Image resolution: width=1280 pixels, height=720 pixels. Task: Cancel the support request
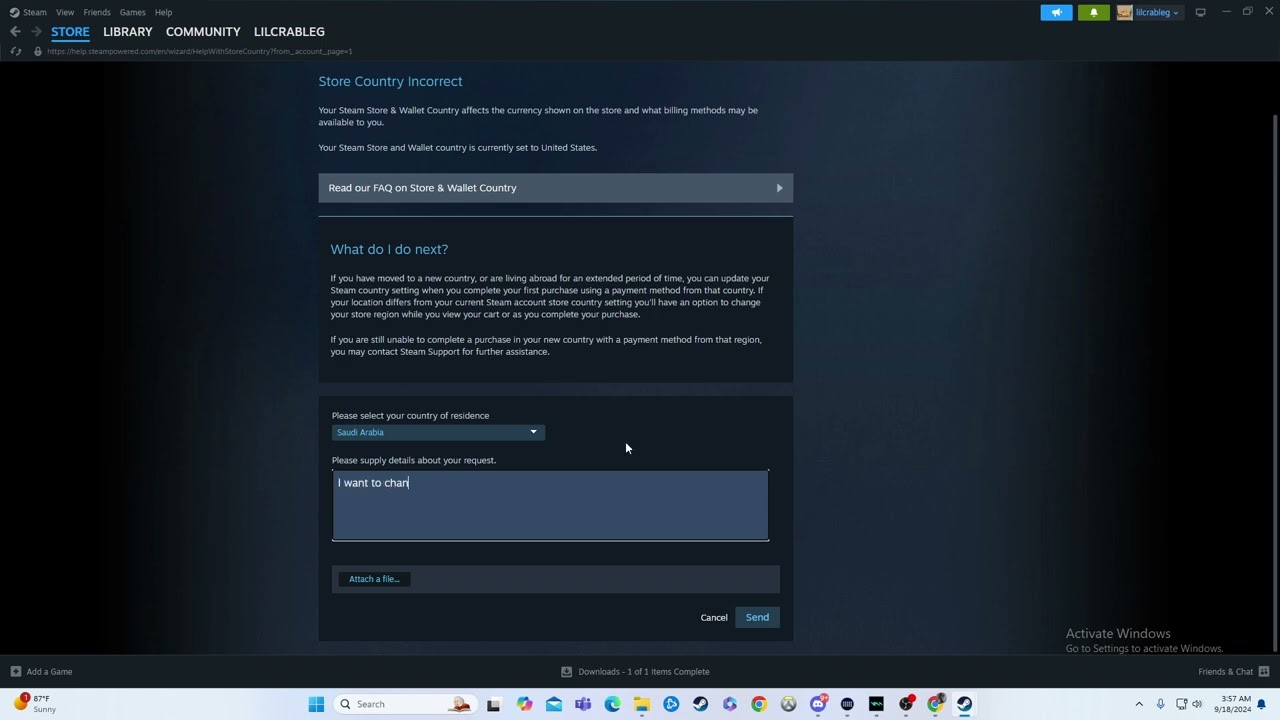(x=714, y=617)
